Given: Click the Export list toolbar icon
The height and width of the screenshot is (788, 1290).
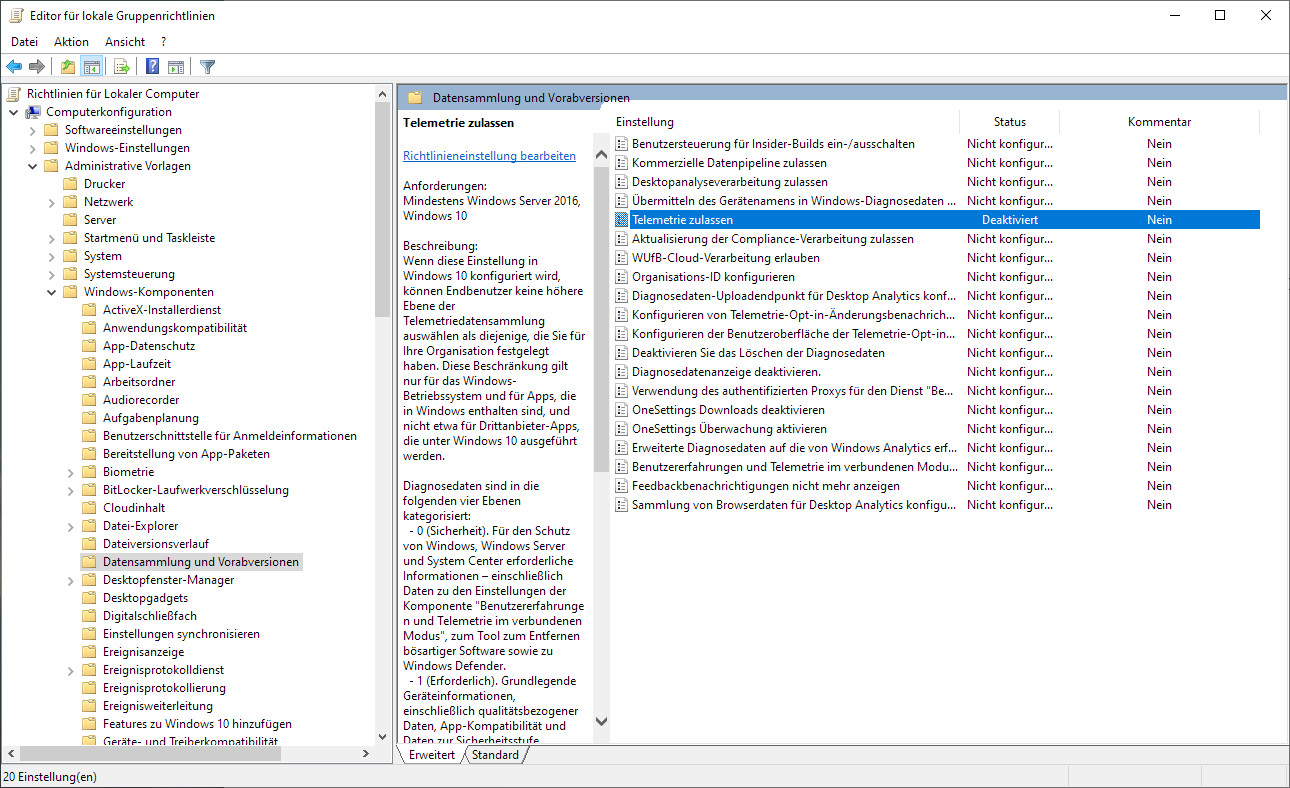Looking at the screenshot, I should (x=122, y=67).
